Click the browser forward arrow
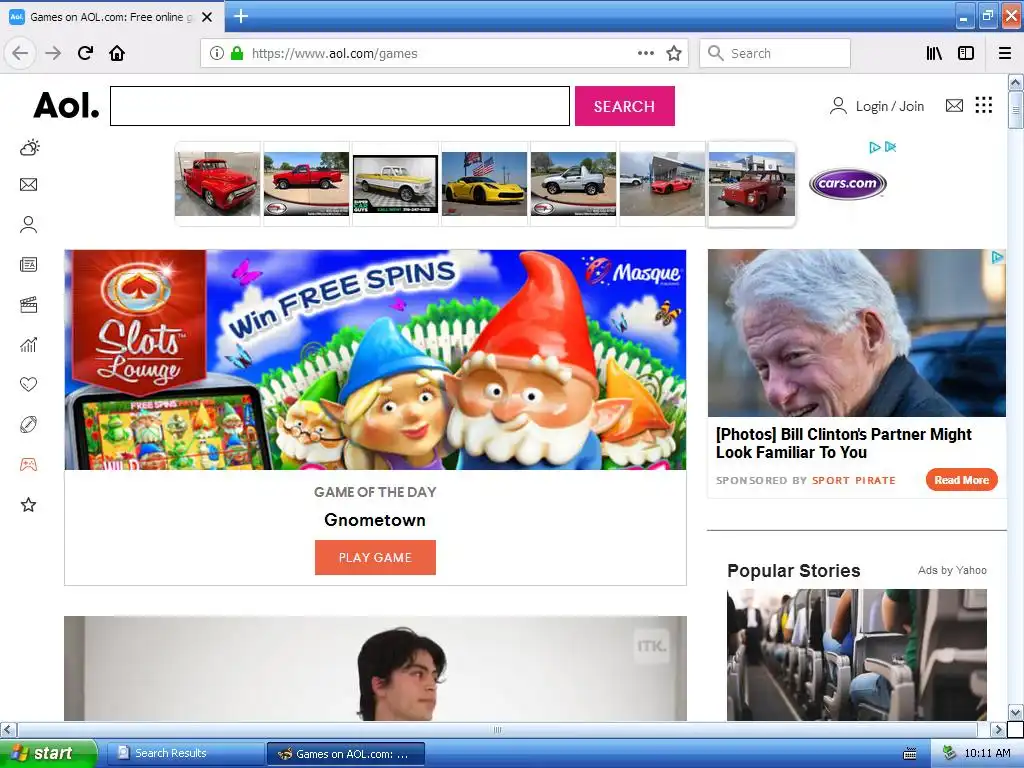The image size is (1024, 768). (53, 53)
